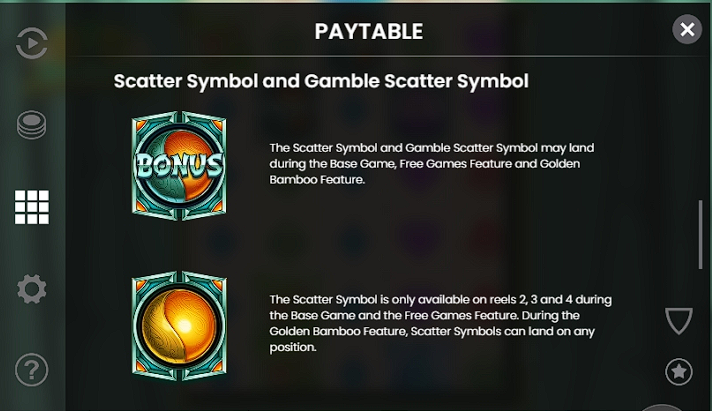Click the partially visible button at bottom right
This screenshot has width=712, height=411.
coord(662,407)
